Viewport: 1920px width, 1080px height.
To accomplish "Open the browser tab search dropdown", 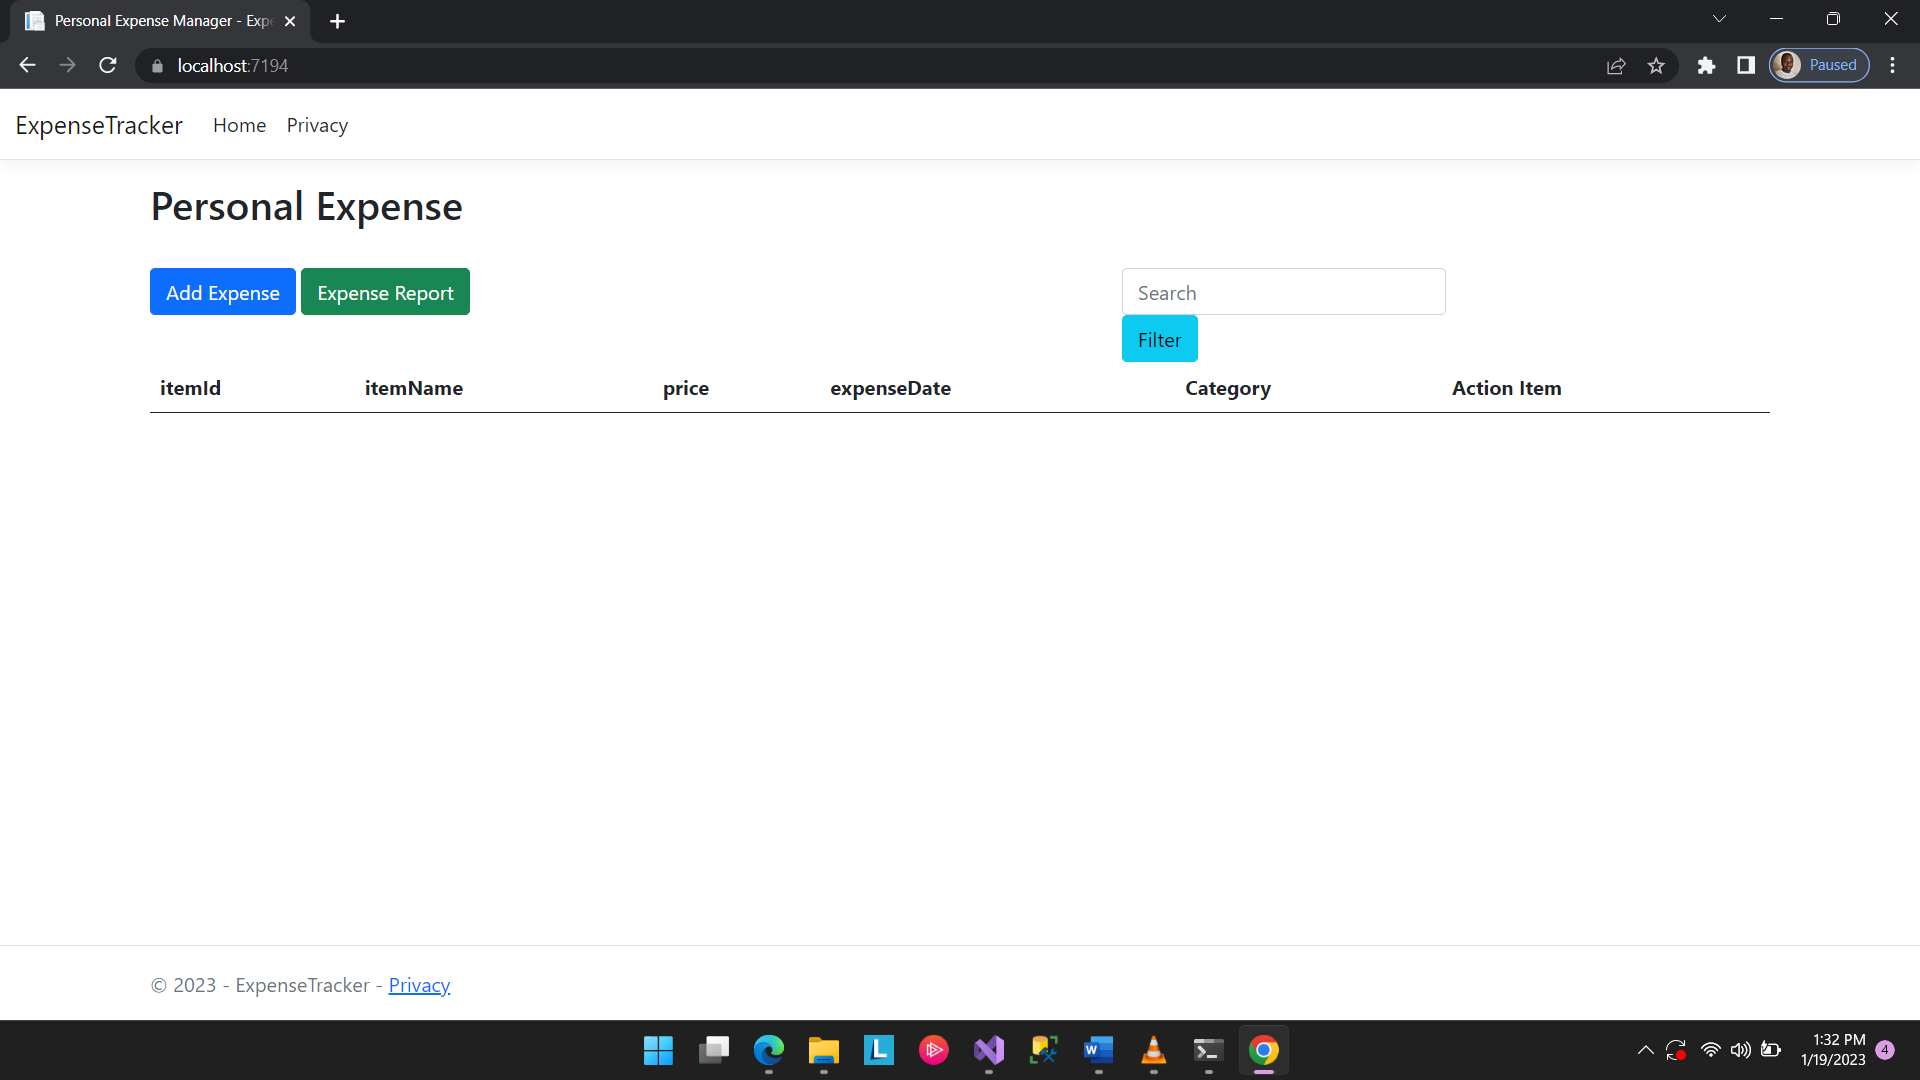I will tap(1719, 18).
